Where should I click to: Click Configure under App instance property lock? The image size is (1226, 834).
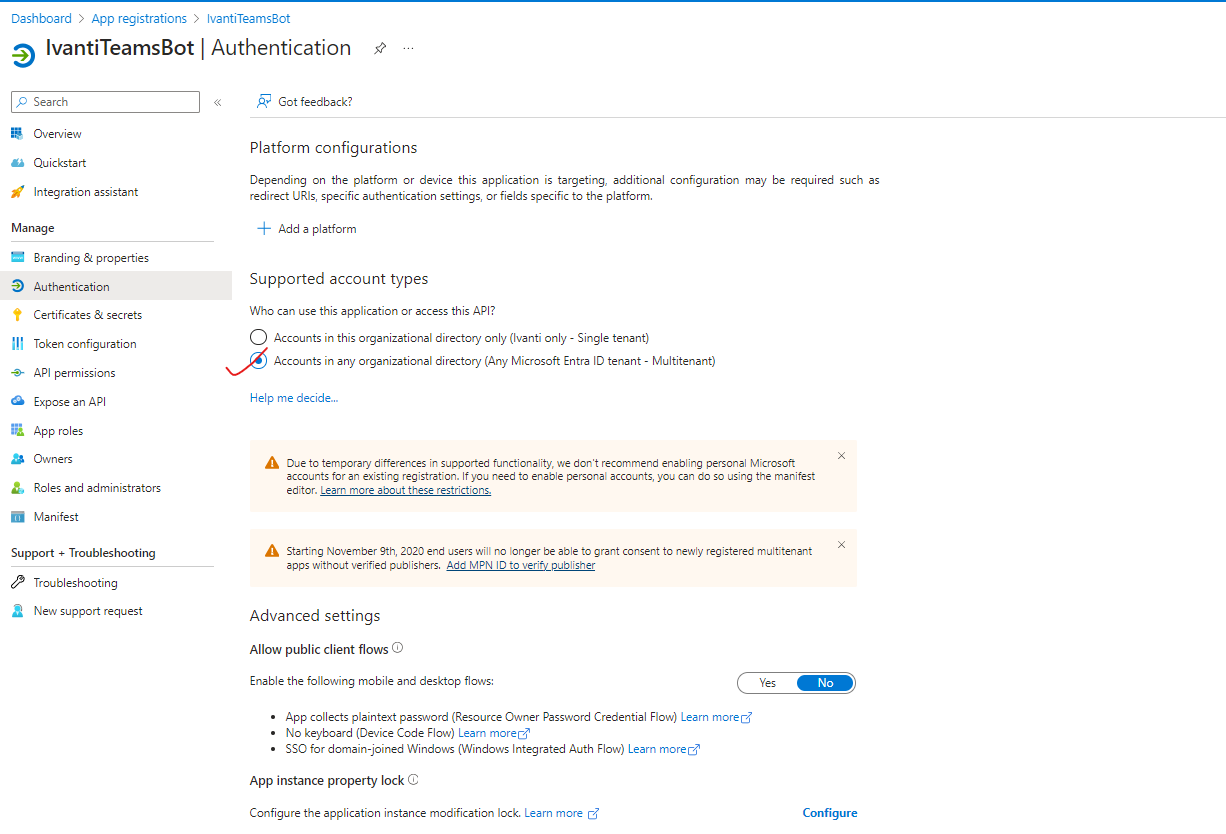829,812
